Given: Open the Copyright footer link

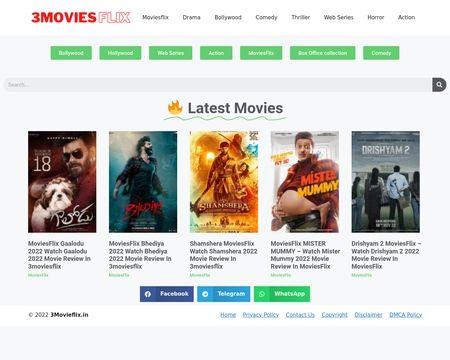Looking at the screenshot, I should 334,315.
